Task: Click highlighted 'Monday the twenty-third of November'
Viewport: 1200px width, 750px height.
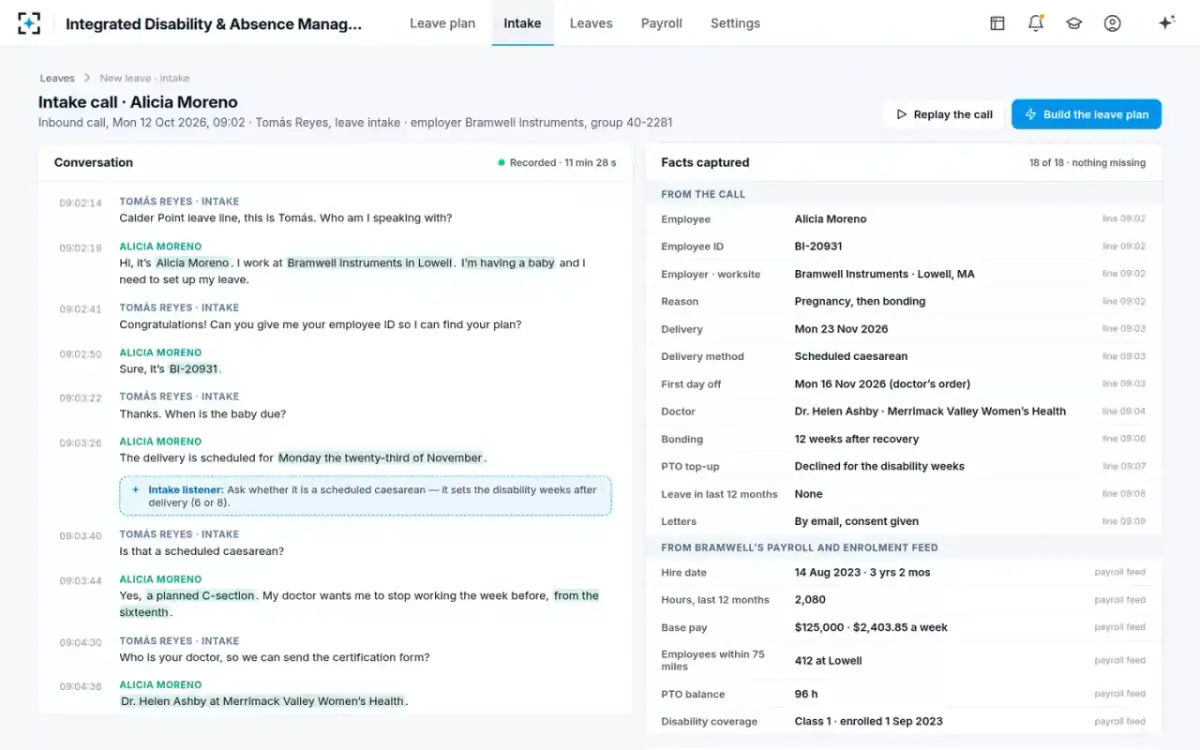Action: click(x=381, y=458)
